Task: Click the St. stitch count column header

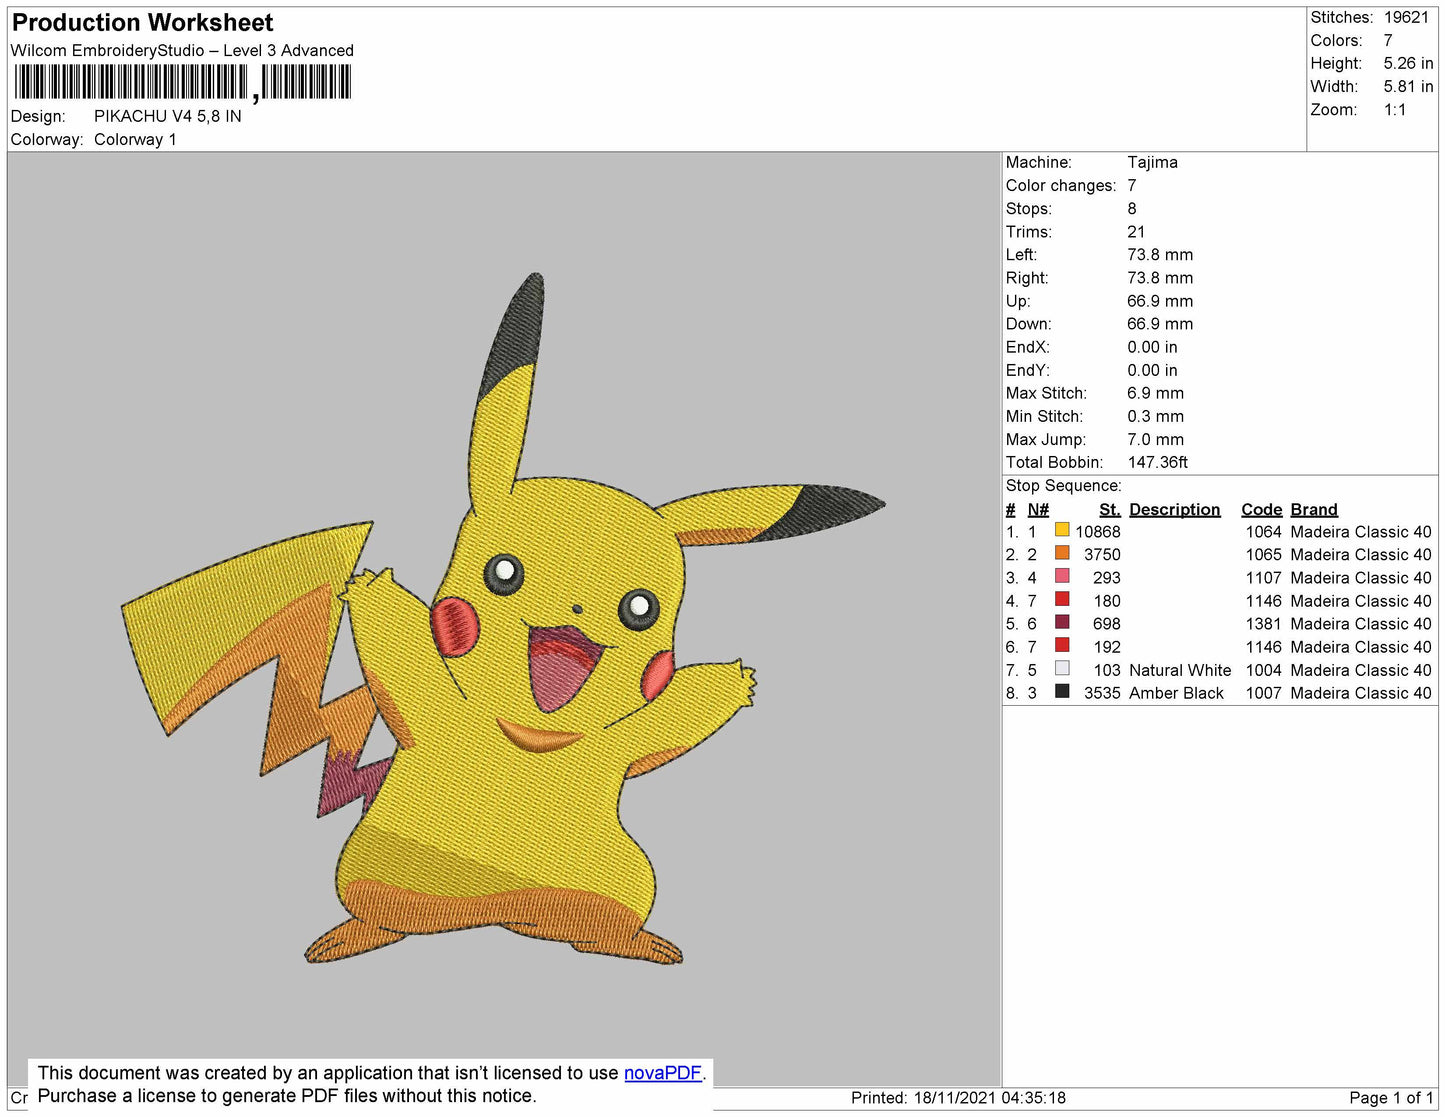Action: click(1109, 509)
